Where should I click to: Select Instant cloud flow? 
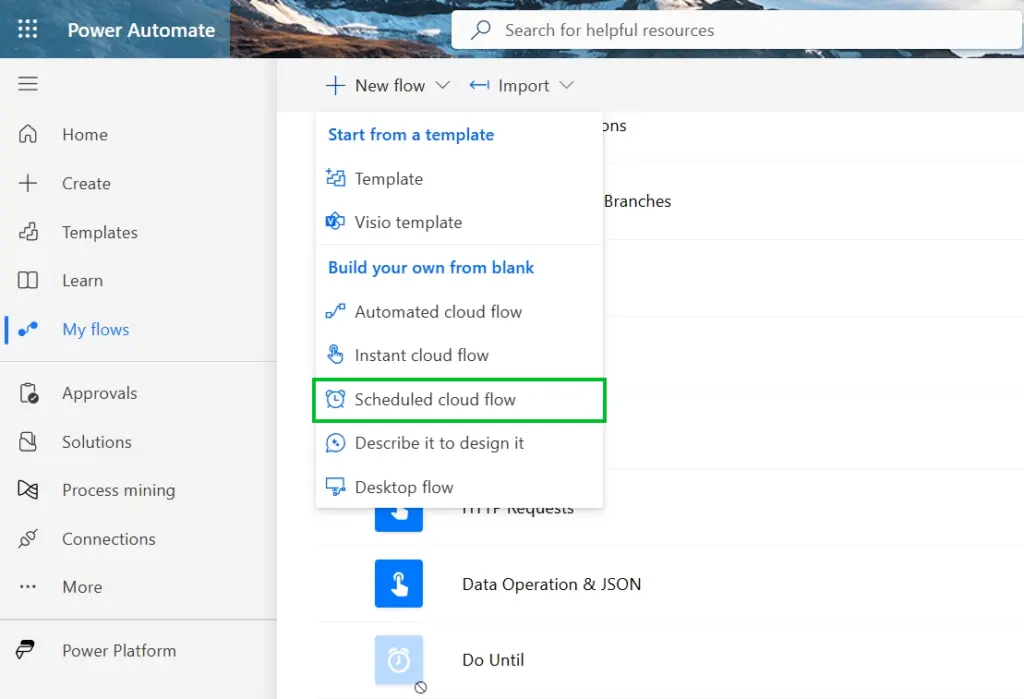tap(459, 355)
